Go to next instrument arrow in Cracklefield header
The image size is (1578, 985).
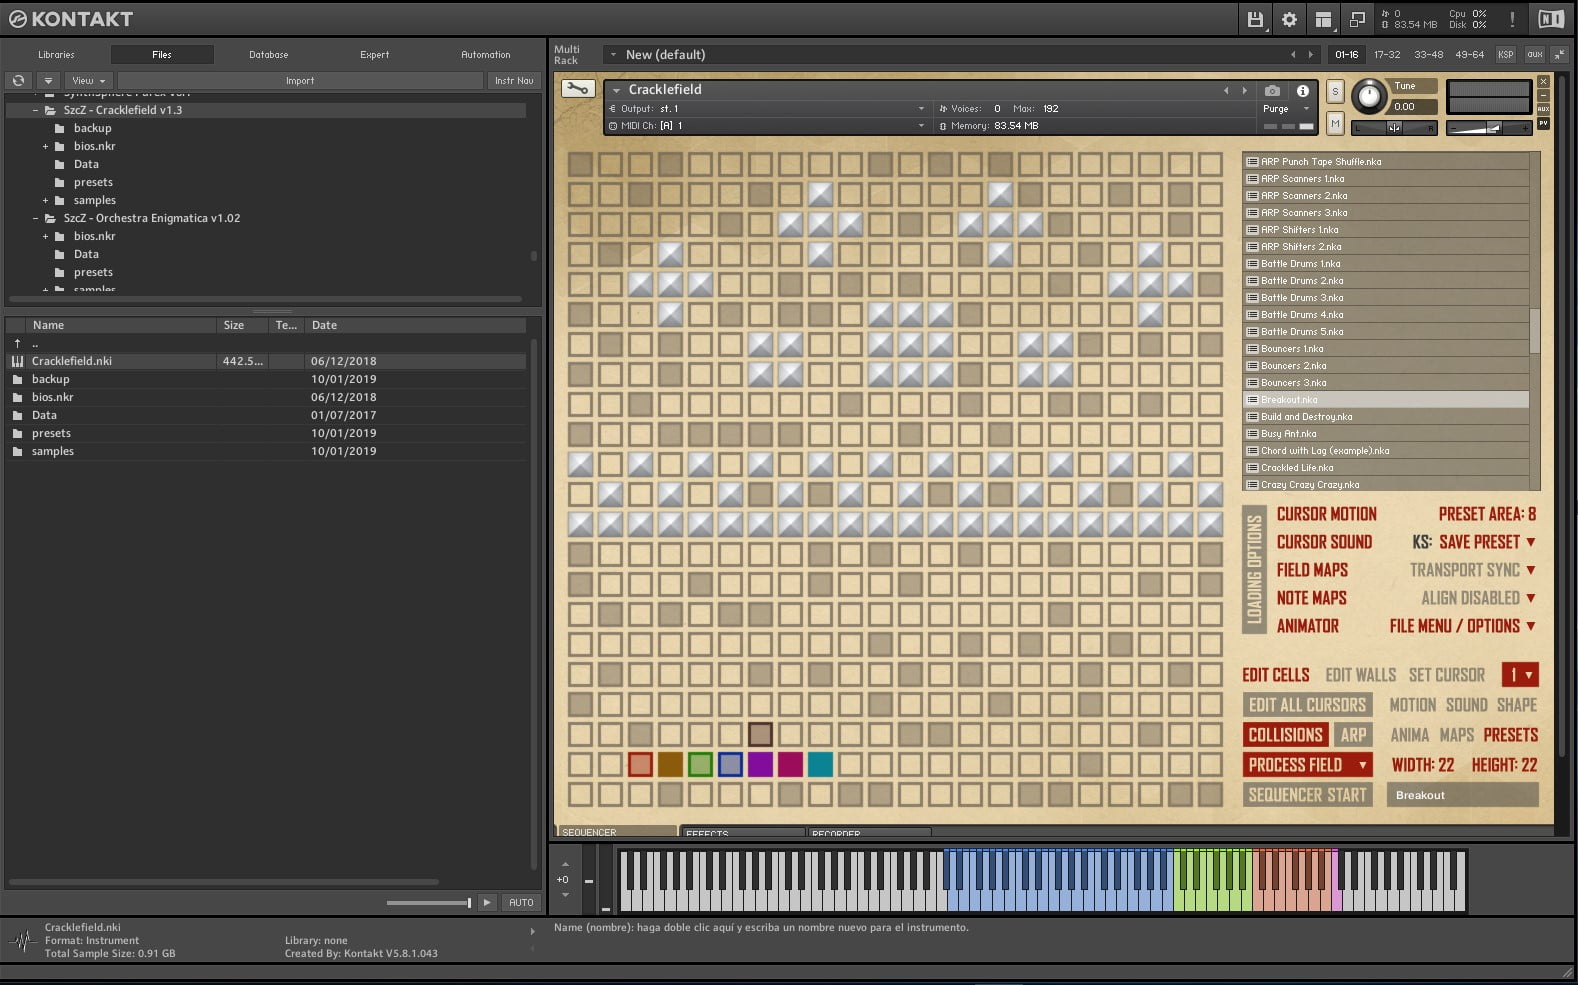coord(1244,90)
